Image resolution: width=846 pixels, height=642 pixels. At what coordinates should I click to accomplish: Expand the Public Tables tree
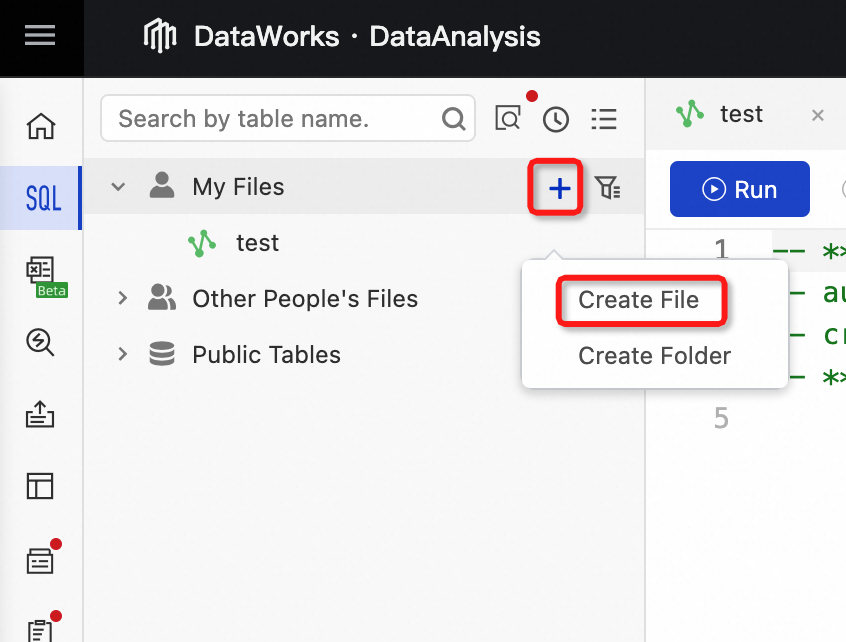click(121, 354)
